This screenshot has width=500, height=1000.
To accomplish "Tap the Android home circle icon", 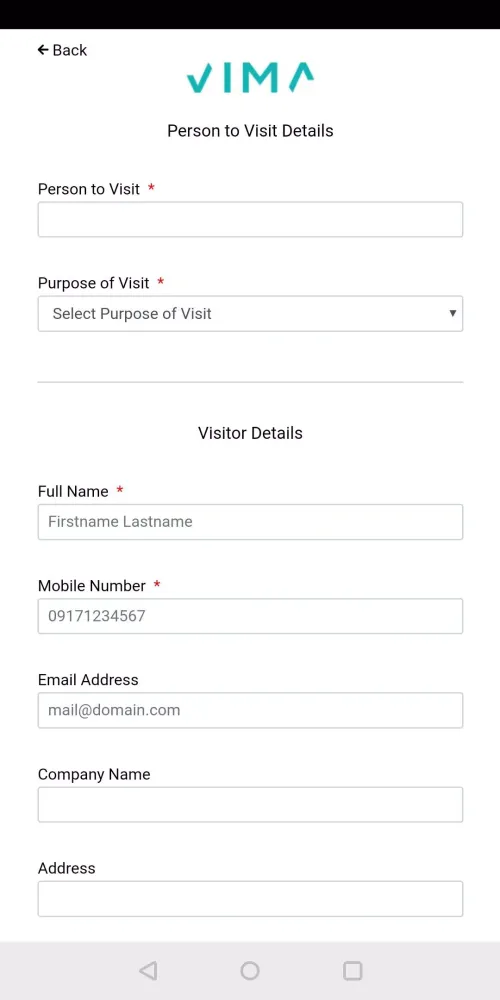I will [x=250, y=971].
